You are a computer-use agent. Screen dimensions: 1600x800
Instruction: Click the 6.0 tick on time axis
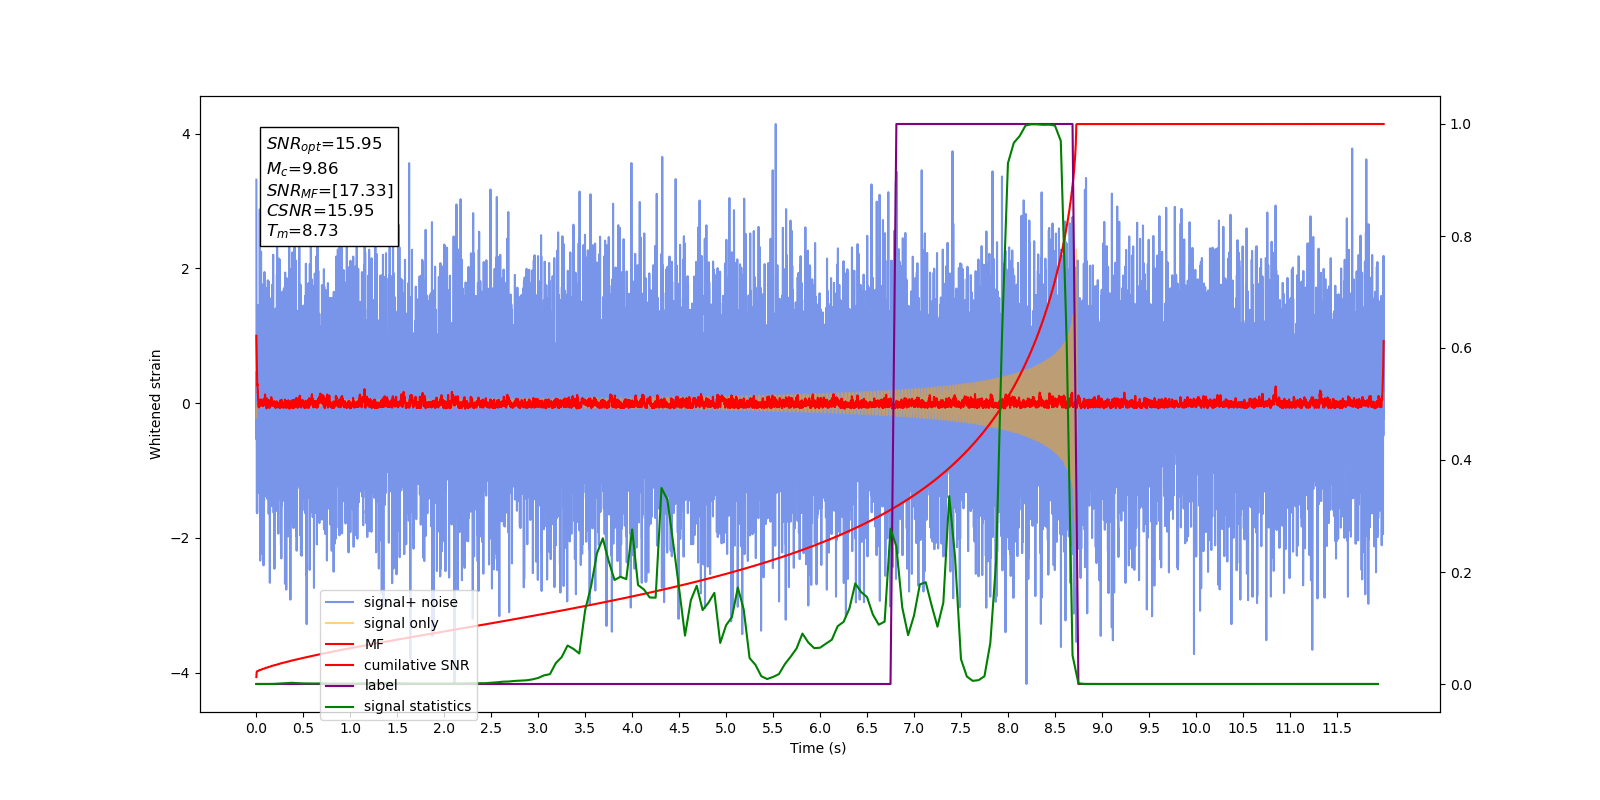click(820, 728)
